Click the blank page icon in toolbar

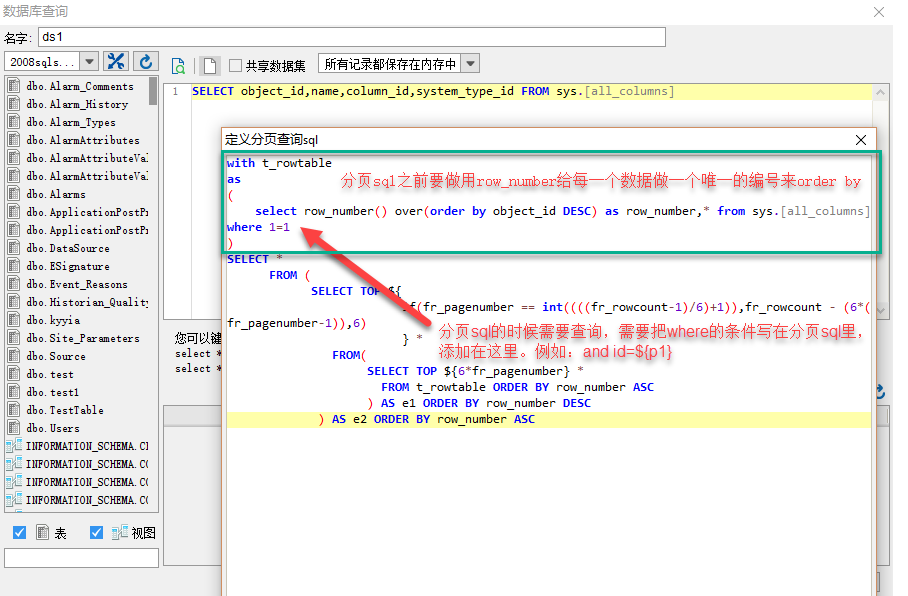[210, 65]
